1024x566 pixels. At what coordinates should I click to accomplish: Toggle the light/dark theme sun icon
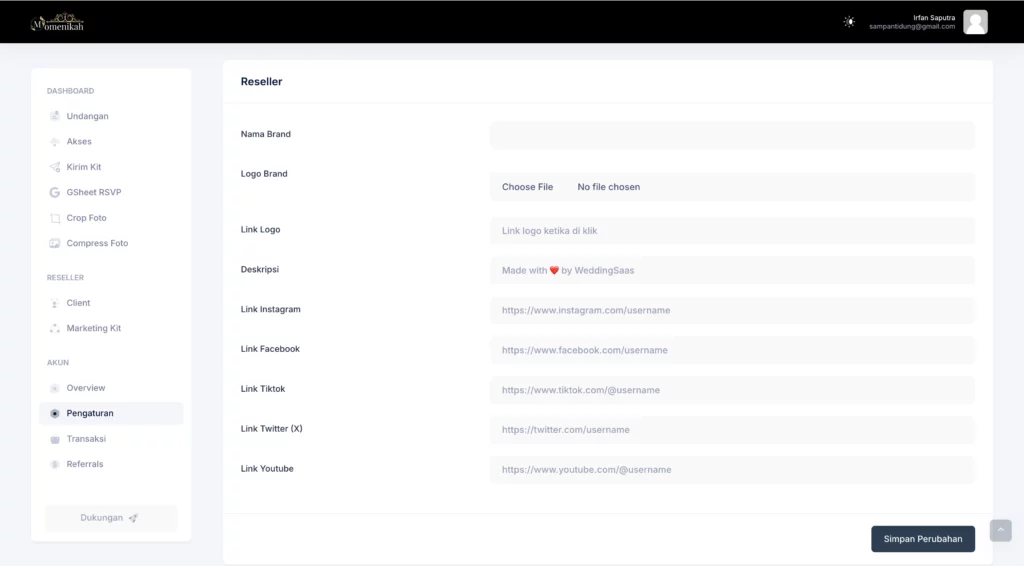pyautogui.click(x=848, y=22)
